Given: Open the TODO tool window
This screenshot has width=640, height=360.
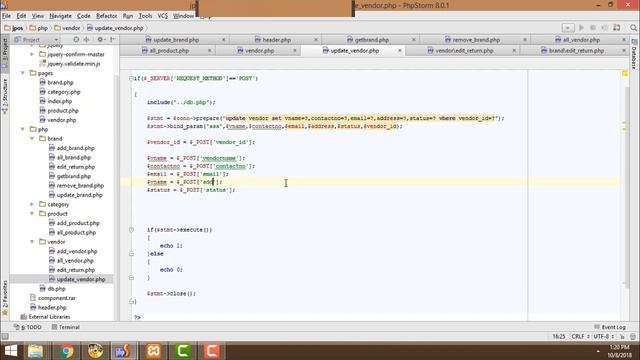Looking at the screenshot, I should tap(27, 327).
